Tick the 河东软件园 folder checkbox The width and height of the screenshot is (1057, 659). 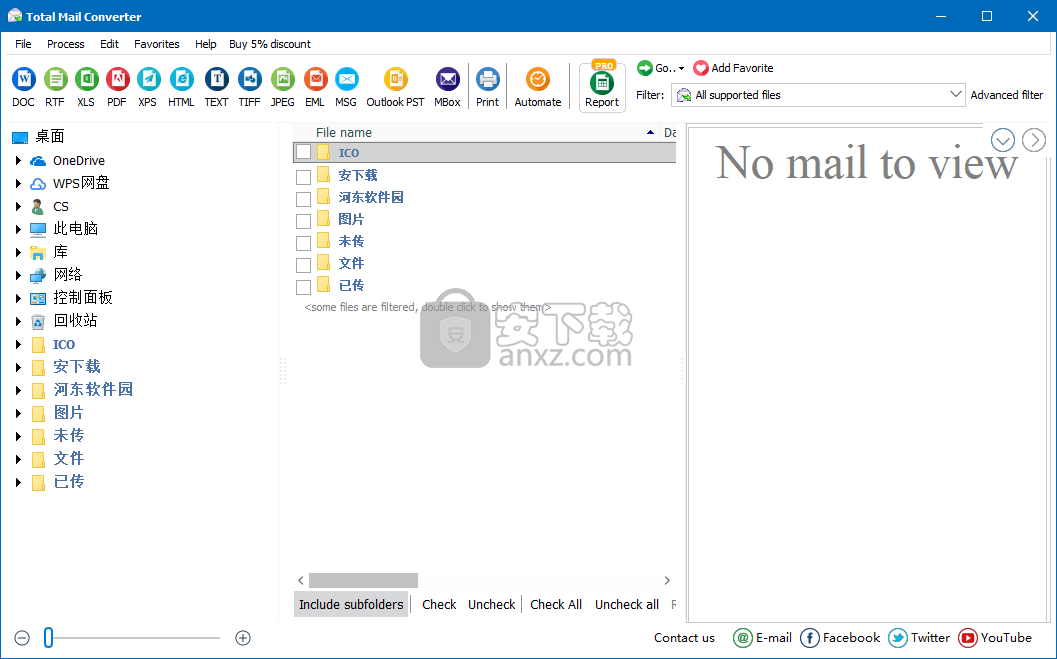(x=303, y=199)
